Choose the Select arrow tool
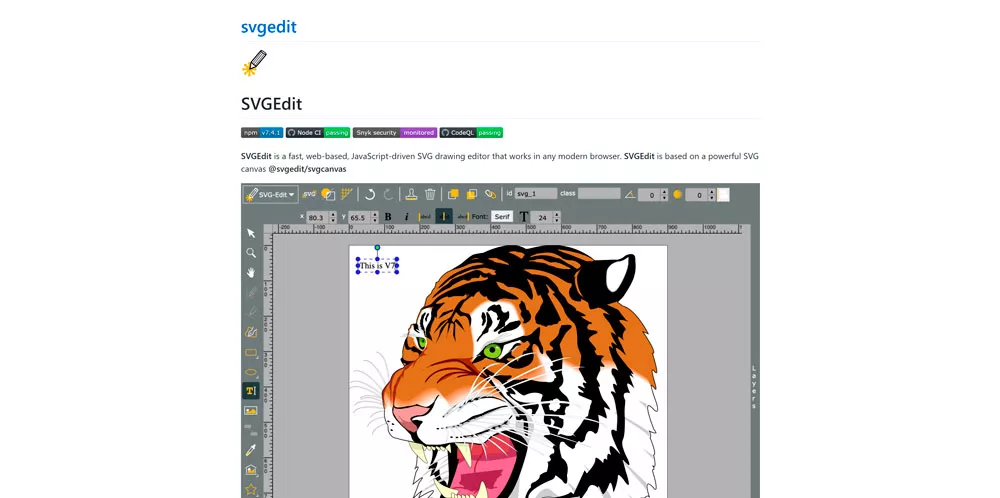This screenshot has height=498, width=1000. 251,233
